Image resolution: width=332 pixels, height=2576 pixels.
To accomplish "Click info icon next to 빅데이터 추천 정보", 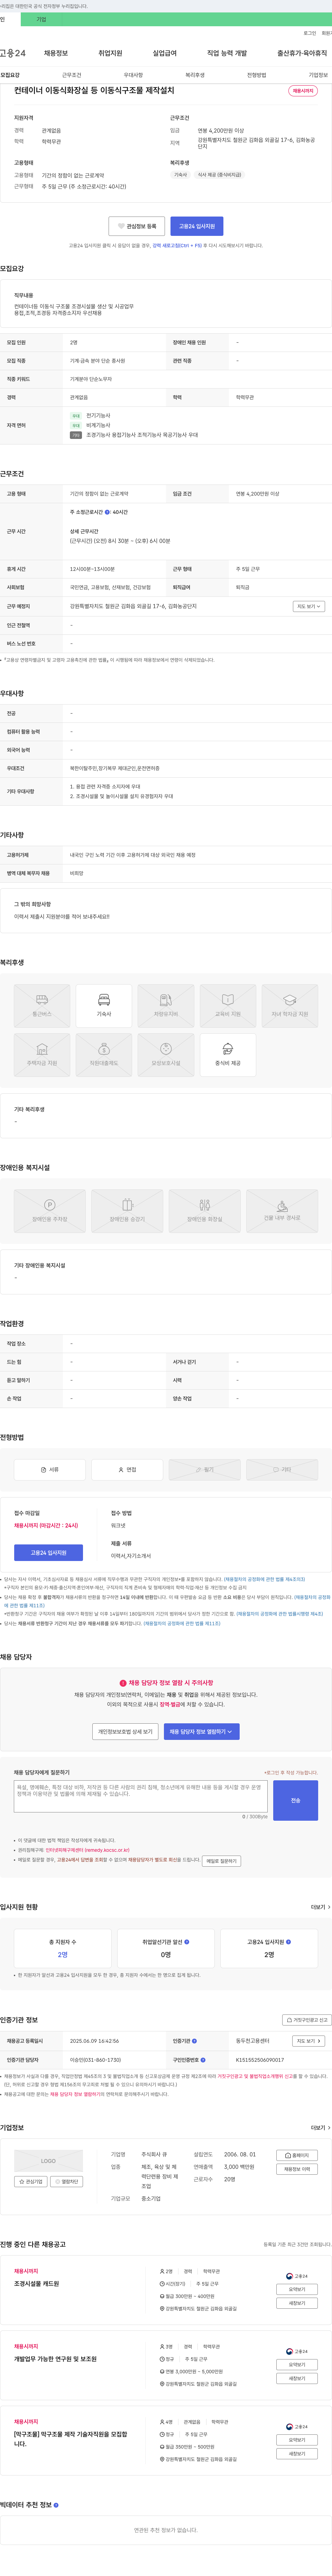I will coord(56,2505).
